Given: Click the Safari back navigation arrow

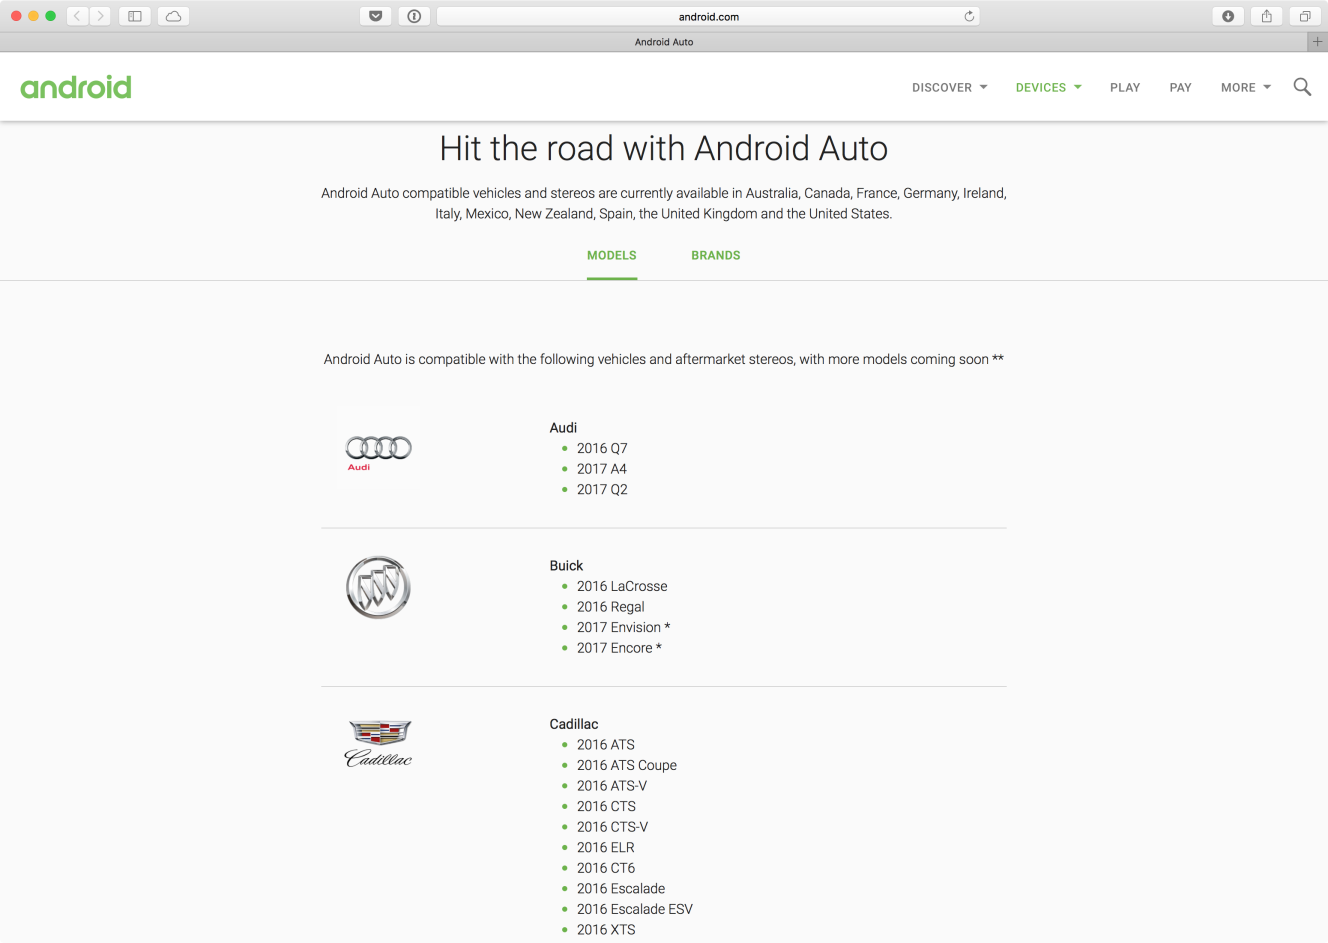Looking at the screenshot, I should [77, 16].
